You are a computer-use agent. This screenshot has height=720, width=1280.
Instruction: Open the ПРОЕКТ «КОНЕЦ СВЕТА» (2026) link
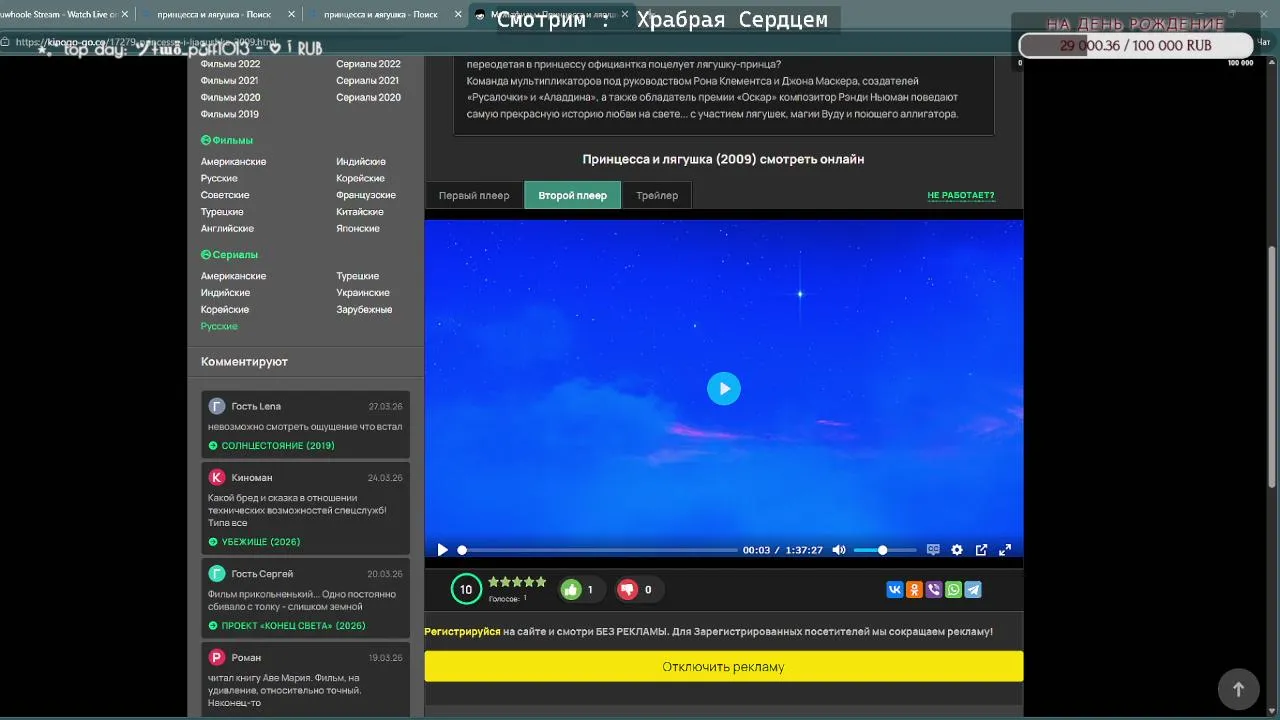pyautogui.click(x=293, y=626)
